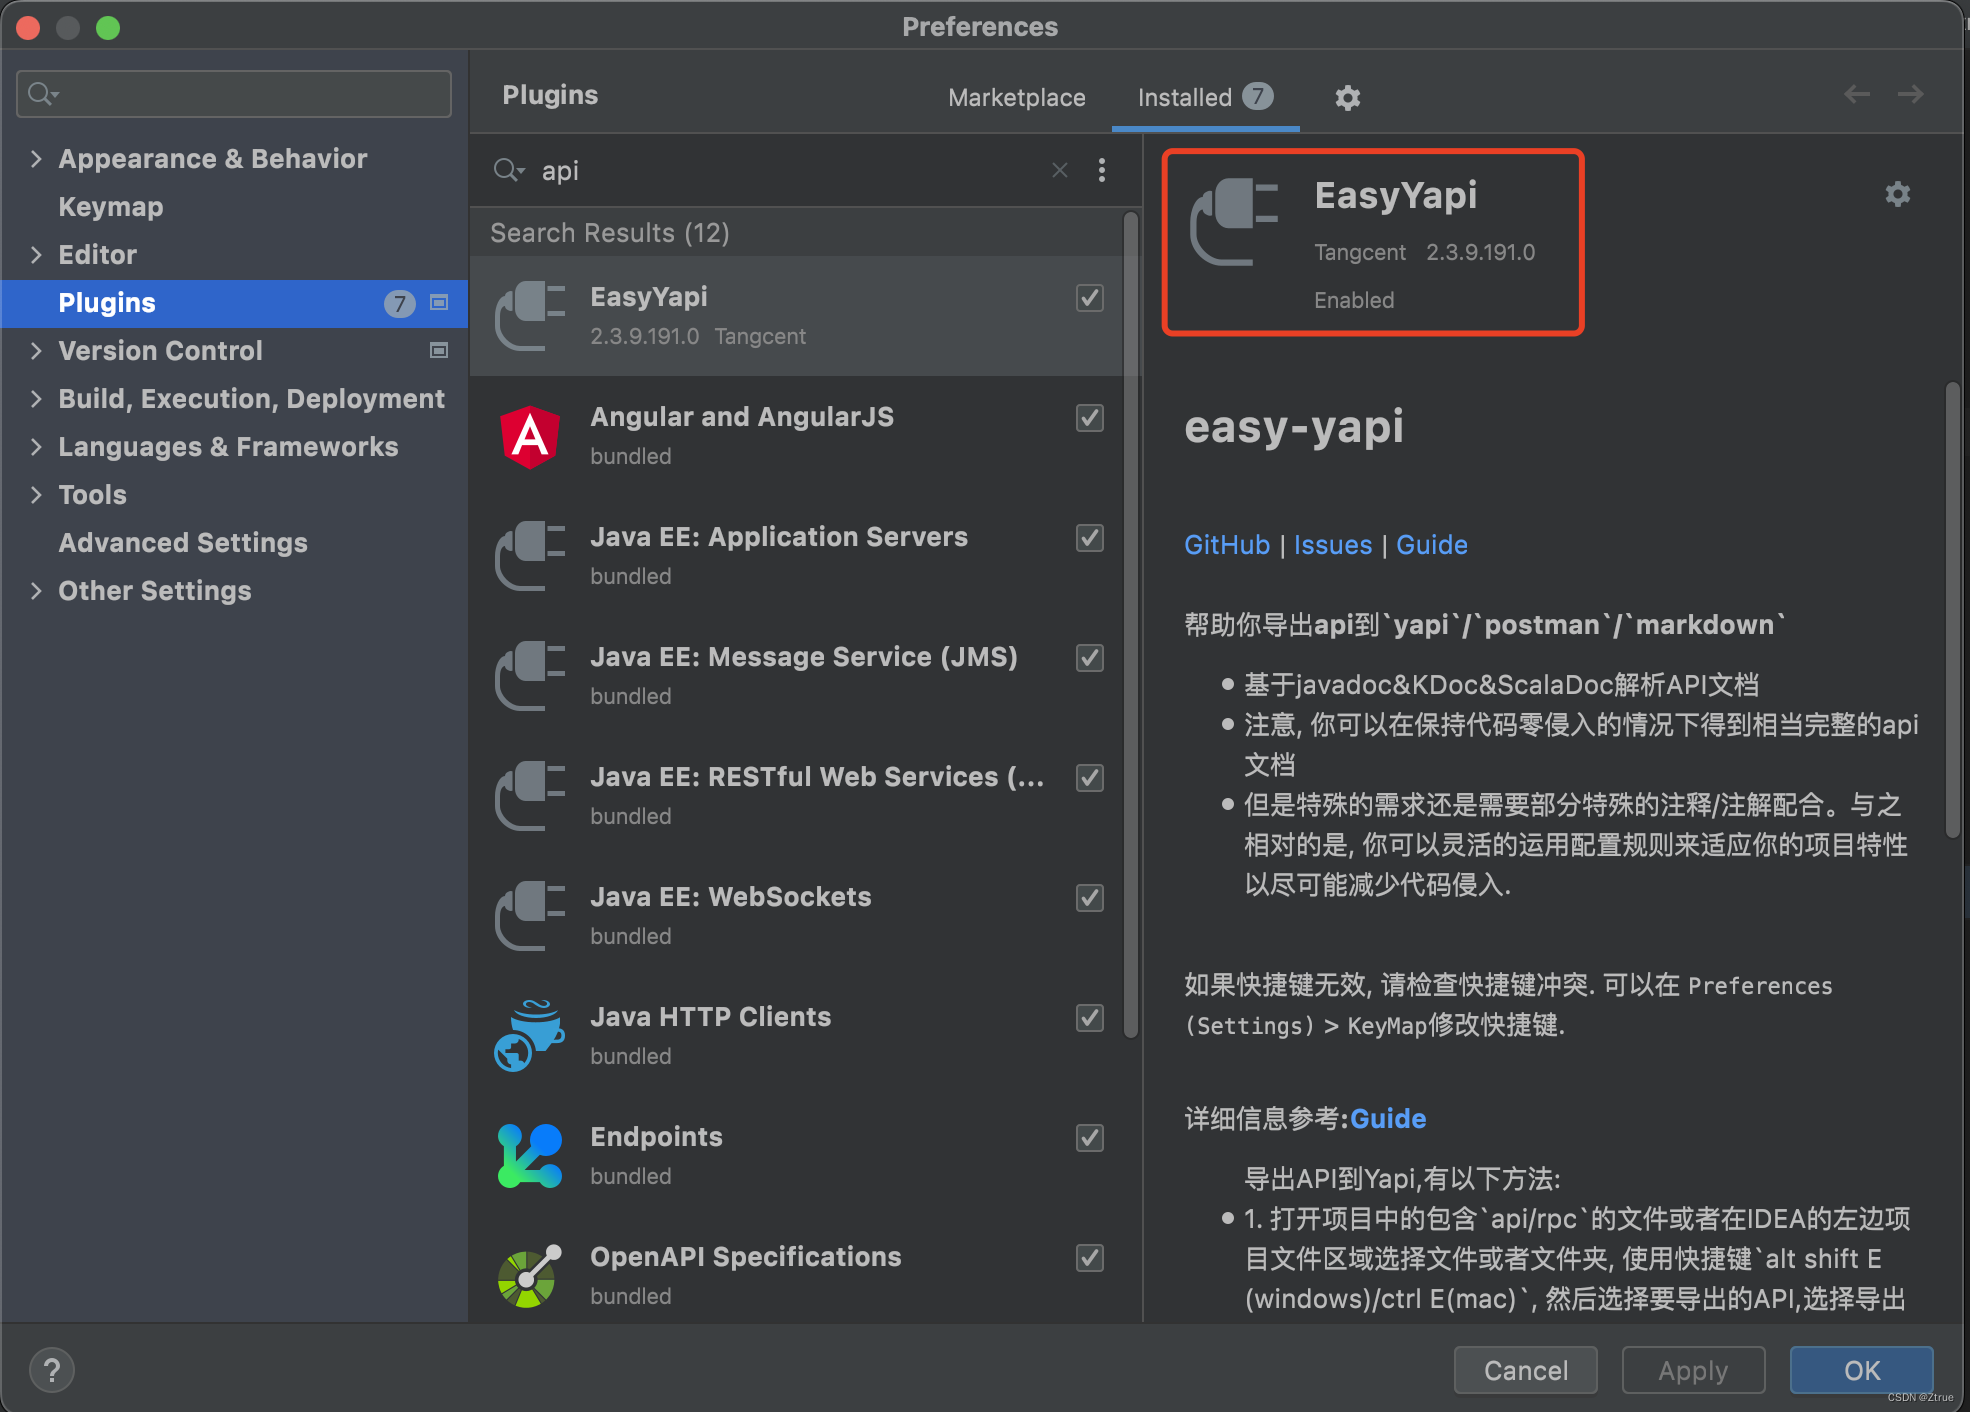1970x1412 pixels.
Task: Expand the Tools settings category
Action: tap(36, 494)
